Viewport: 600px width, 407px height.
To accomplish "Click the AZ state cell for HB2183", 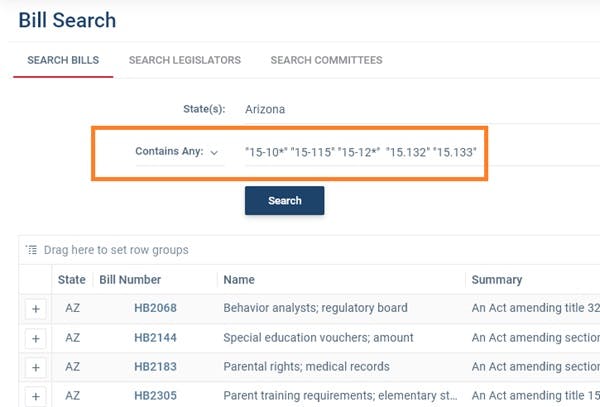I will click(x=72, y=366).
